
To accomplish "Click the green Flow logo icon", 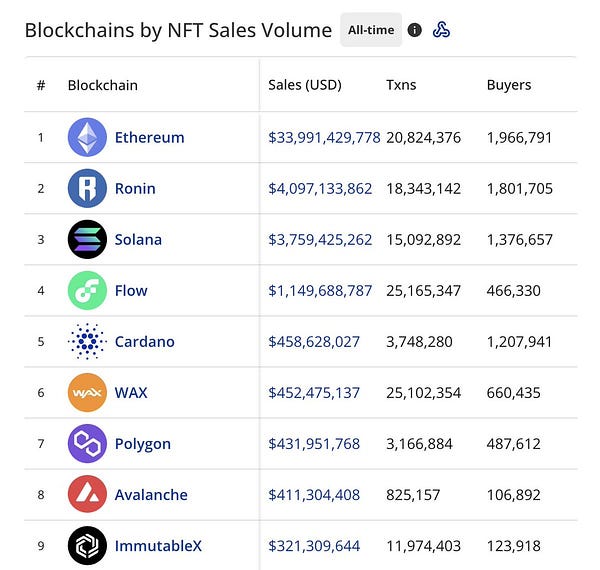I will pyautogui.click(x=87, y=290).
